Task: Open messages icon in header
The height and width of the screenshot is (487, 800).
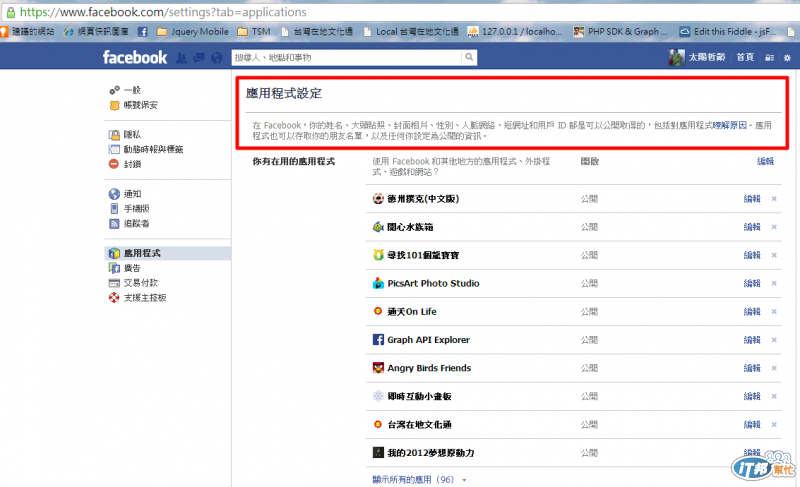Action: [x=199, y=58]
